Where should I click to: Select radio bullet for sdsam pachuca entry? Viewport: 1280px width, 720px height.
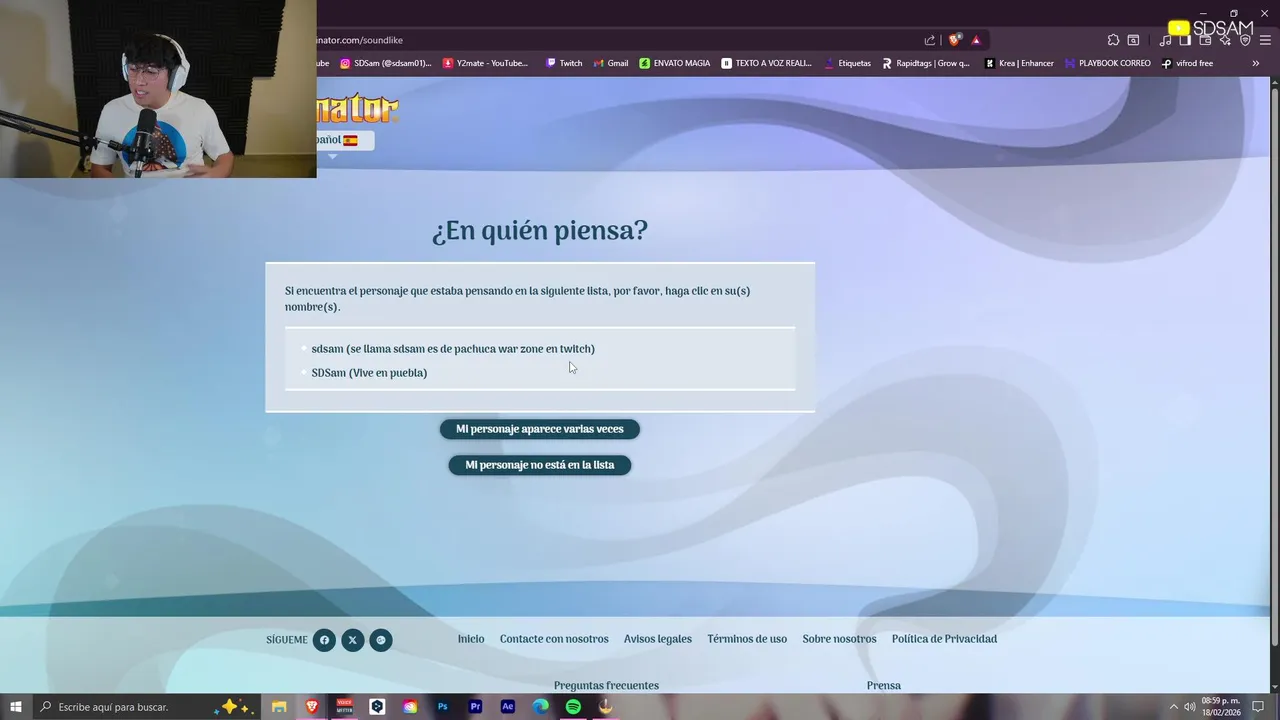coord(304,349)
